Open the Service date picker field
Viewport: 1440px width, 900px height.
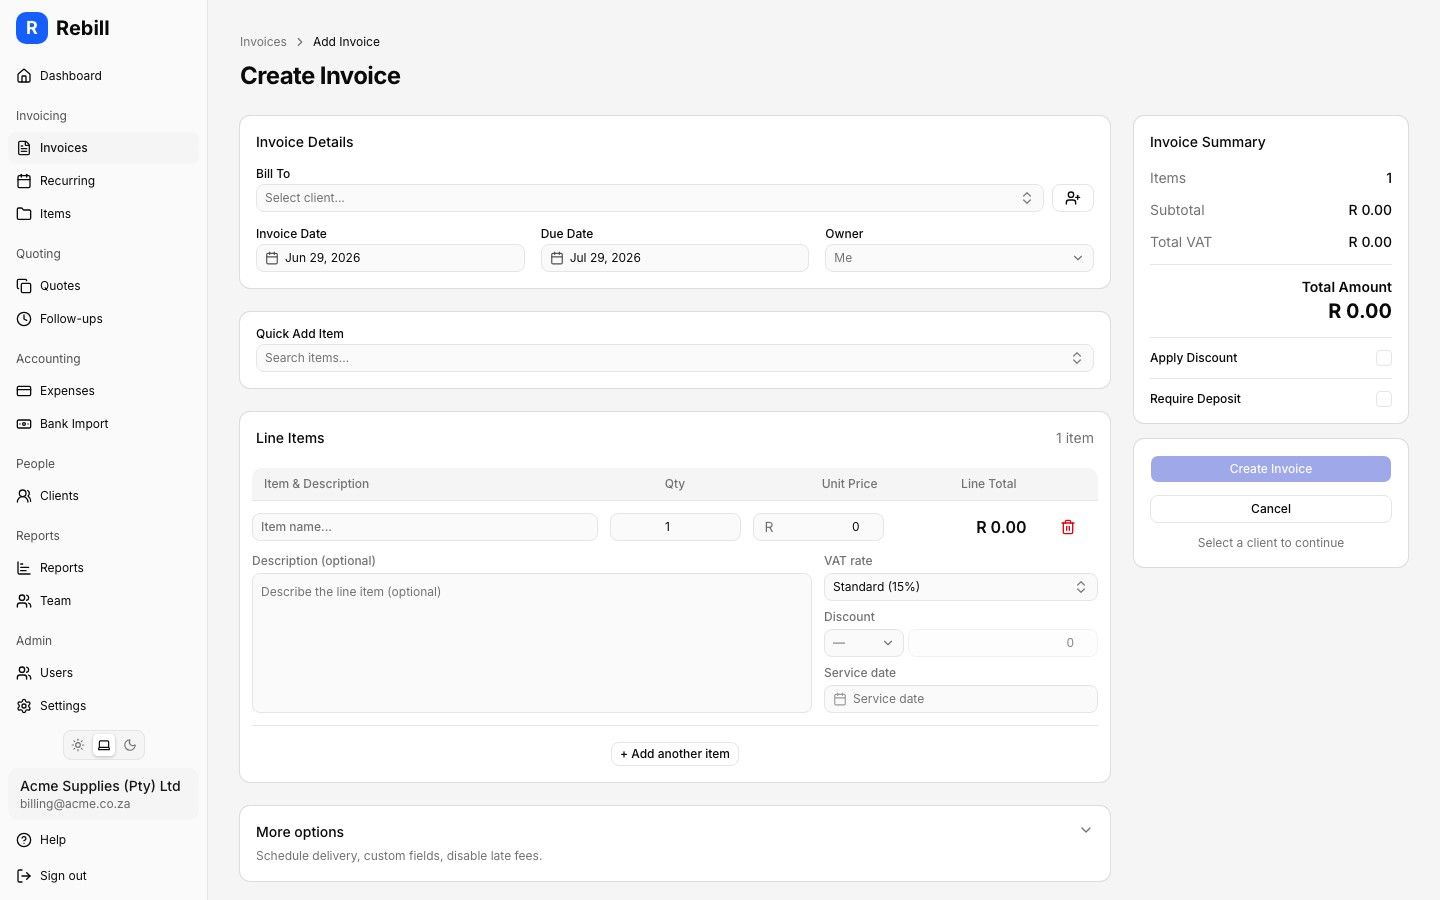coord(960,699)
